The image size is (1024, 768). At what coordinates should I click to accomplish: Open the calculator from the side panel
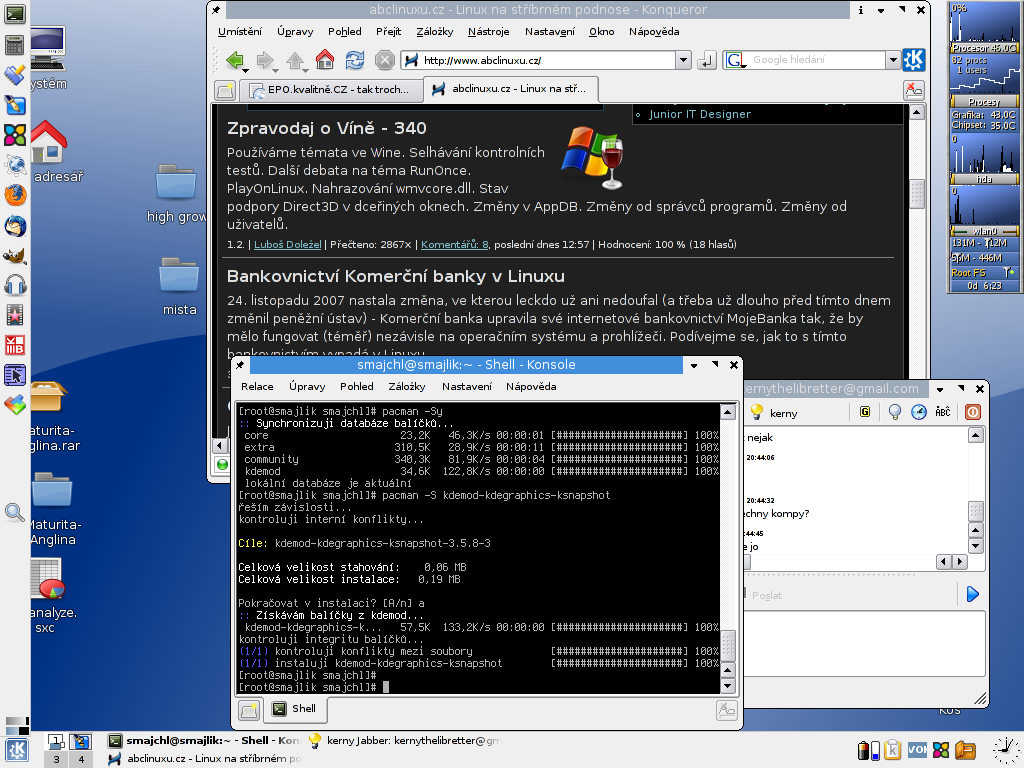coord(14,44)
